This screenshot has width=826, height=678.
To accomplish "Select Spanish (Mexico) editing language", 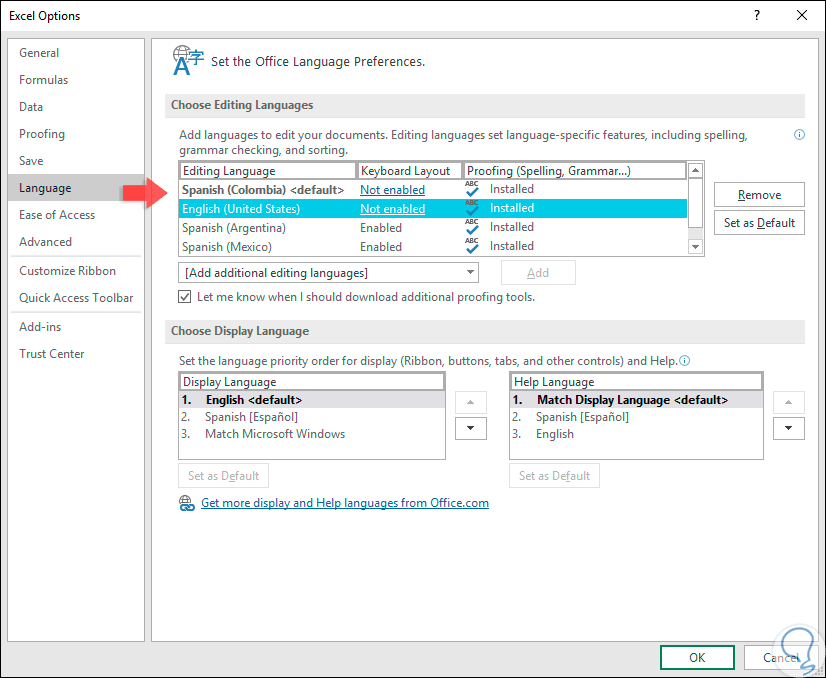I will [433, 247].
